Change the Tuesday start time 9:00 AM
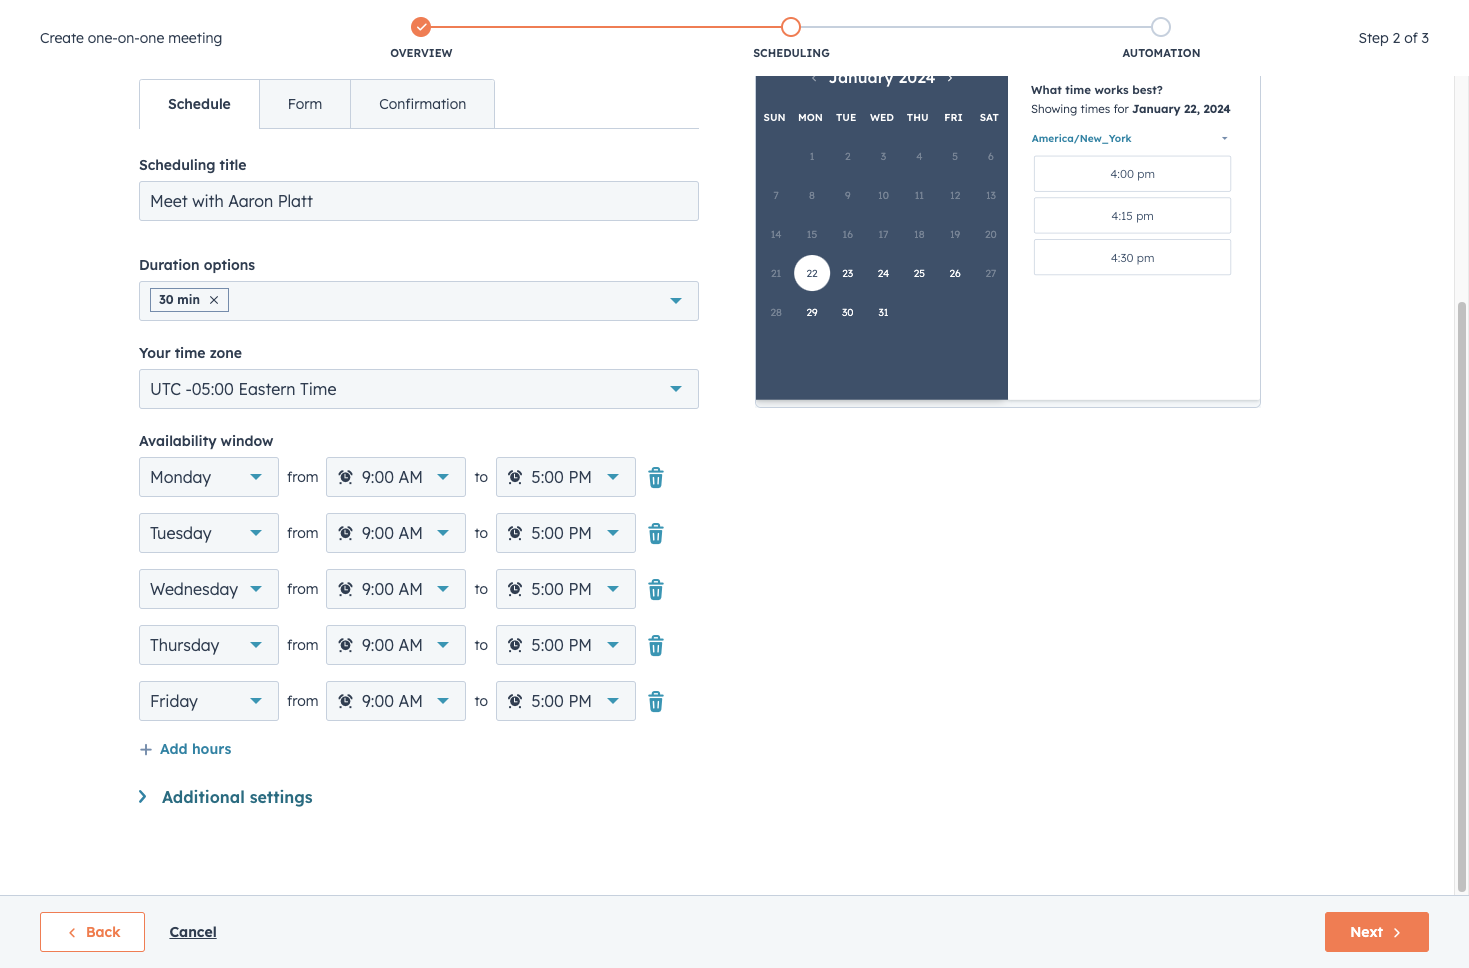 click(396, 533)
